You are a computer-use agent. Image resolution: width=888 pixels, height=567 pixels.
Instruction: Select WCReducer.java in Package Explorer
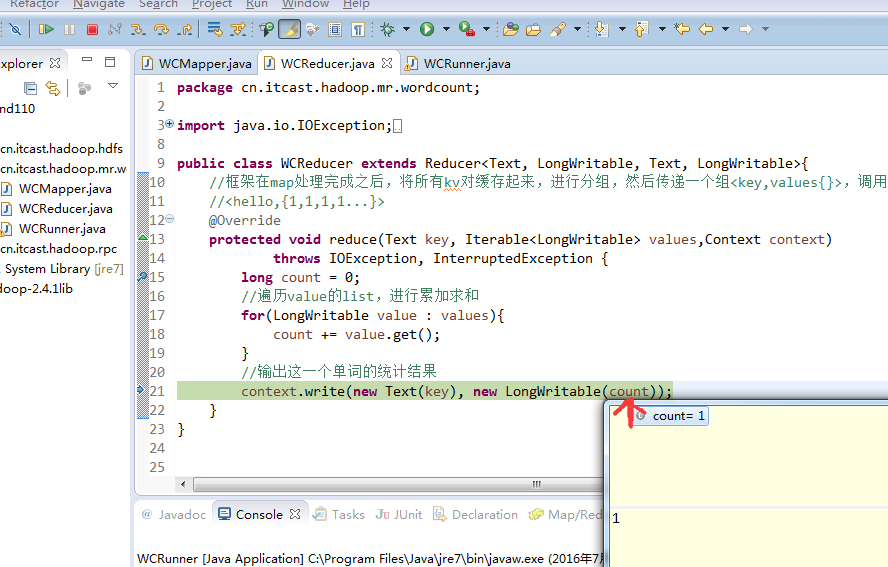click(66, 208)
